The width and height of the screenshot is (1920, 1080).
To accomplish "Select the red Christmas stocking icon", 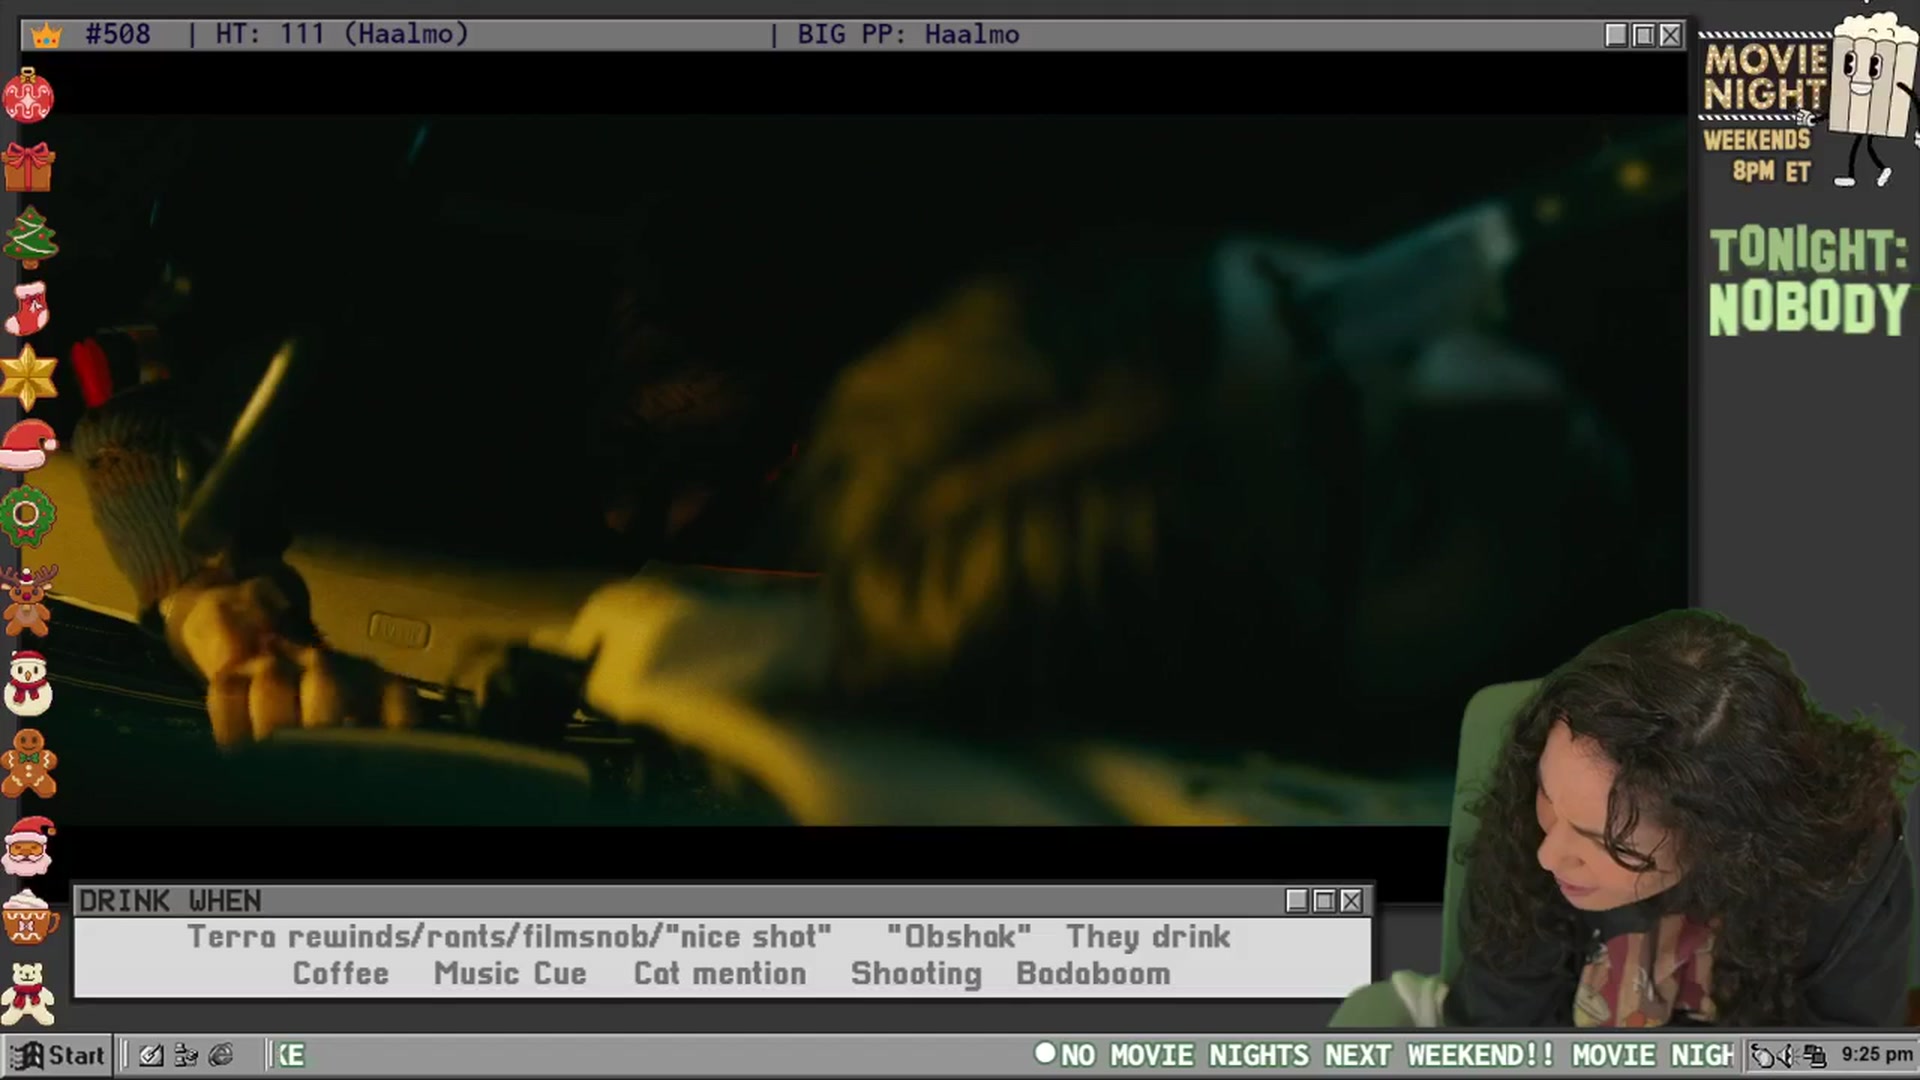I will click(x=28, y=307).
